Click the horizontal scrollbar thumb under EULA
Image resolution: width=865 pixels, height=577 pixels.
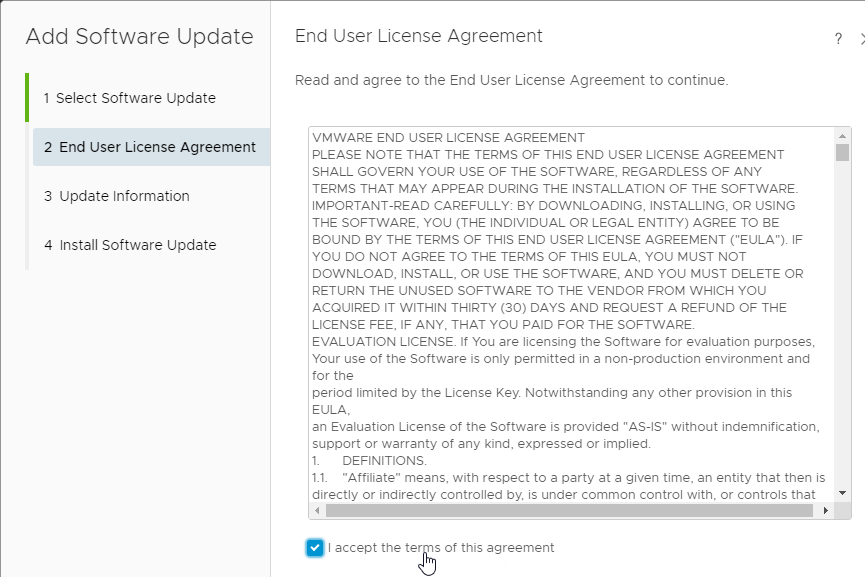(569, 510)
